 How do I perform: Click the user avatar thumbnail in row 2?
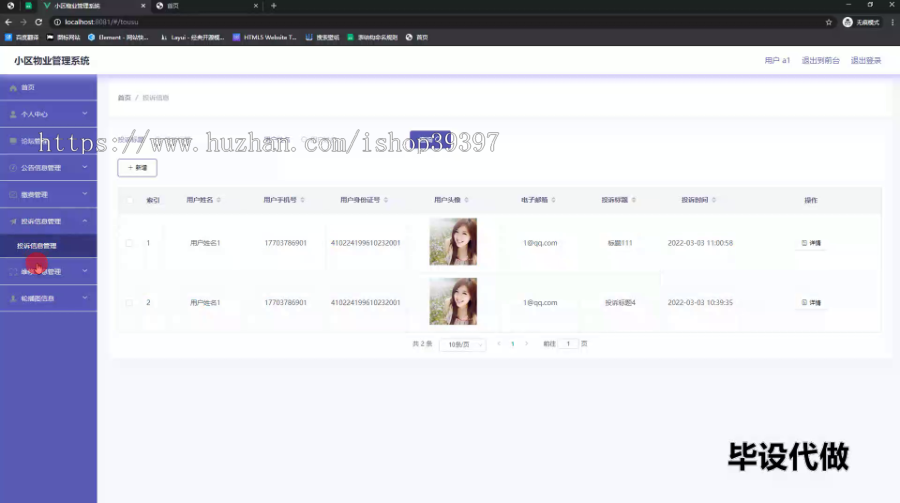point(453,301)
